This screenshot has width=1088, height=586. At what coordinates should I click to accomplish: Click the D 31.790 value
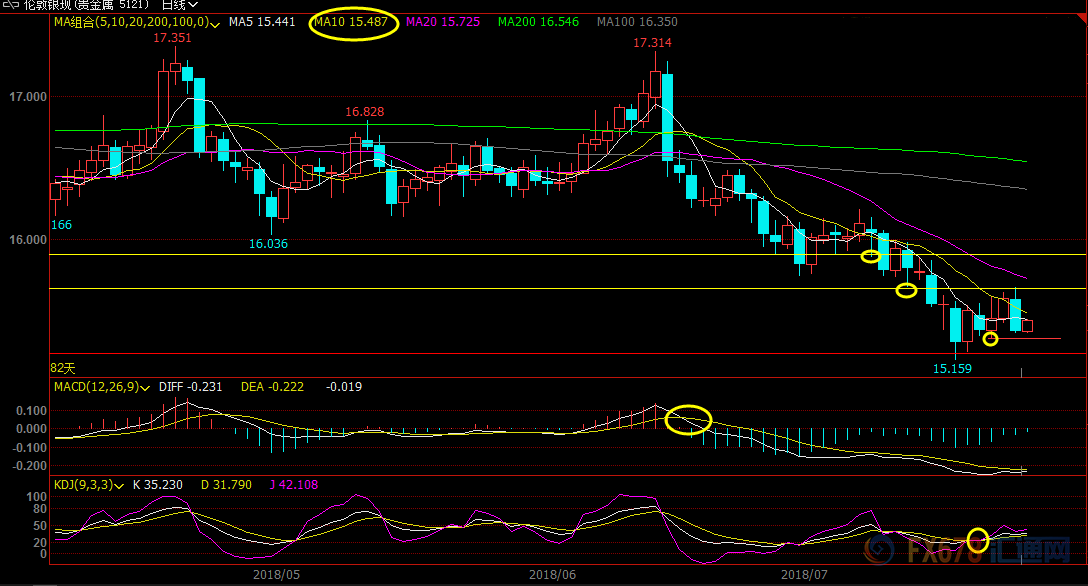[226, 485]
